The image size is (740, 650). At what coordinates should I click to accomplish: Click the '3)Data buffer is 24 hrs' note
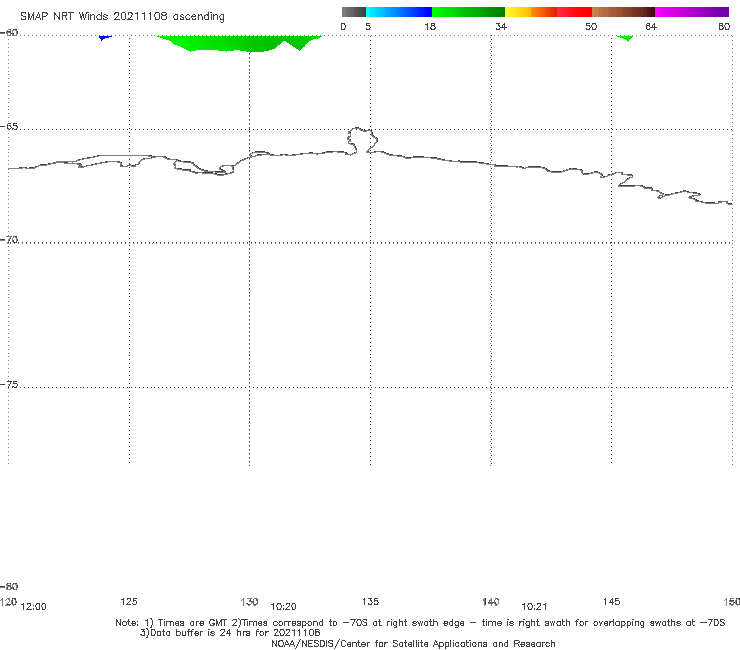point(230,633)
